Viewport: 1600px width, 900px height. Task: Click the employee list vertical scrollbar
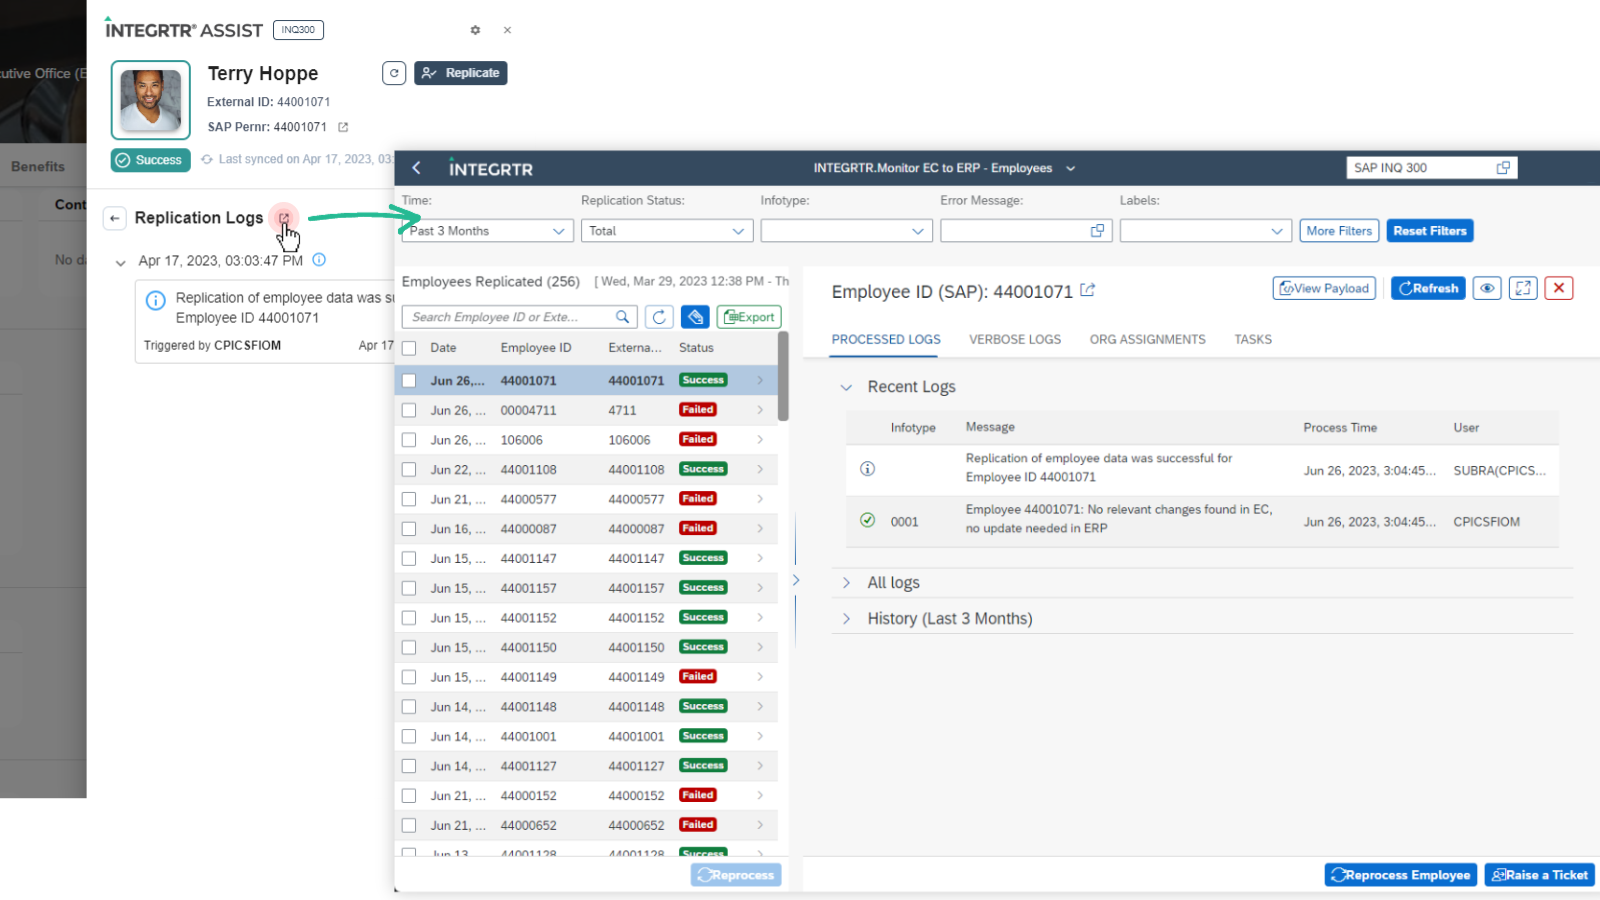783,376
